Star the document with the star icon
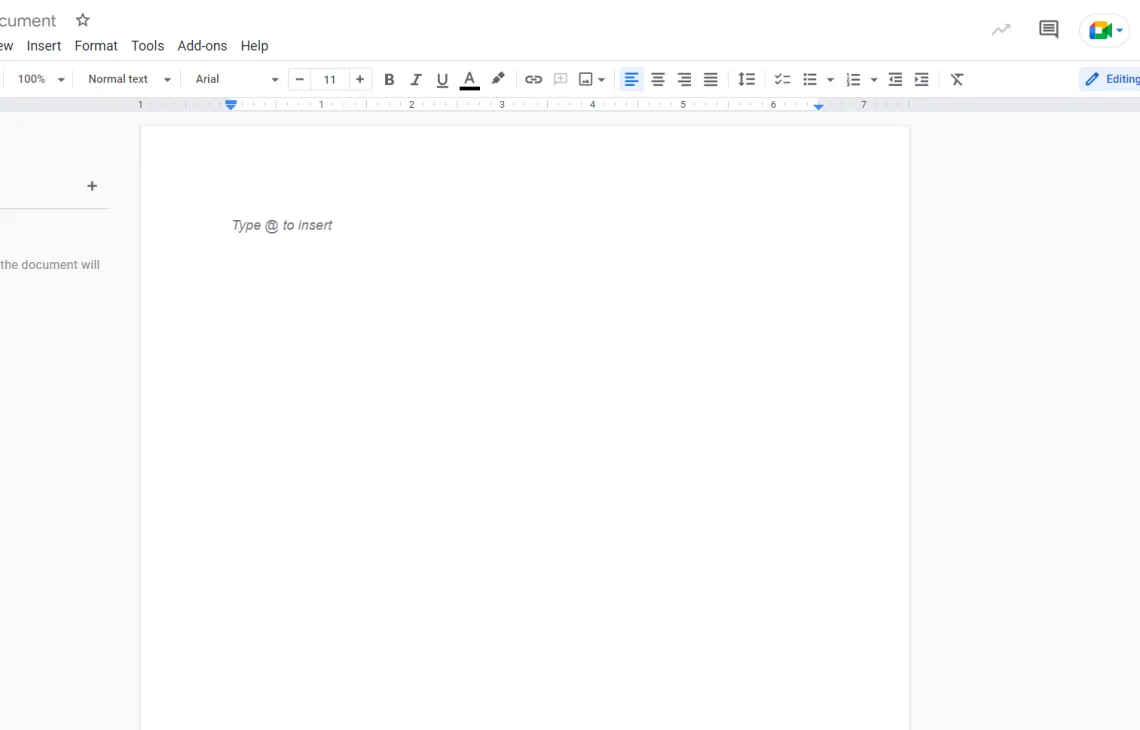Viewport: 1140px width, 730px height. (x=83, y=20)
